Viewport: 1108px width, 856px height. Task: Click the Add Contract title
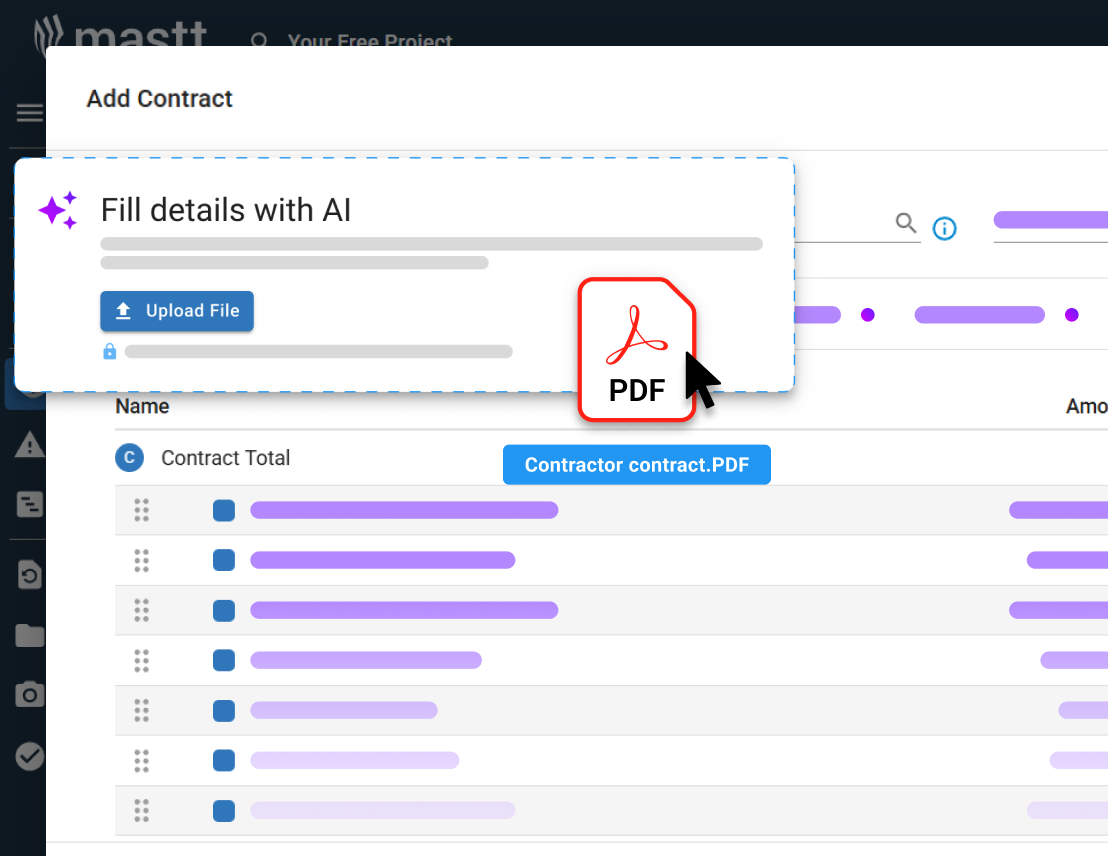click(x=160, y=98)
